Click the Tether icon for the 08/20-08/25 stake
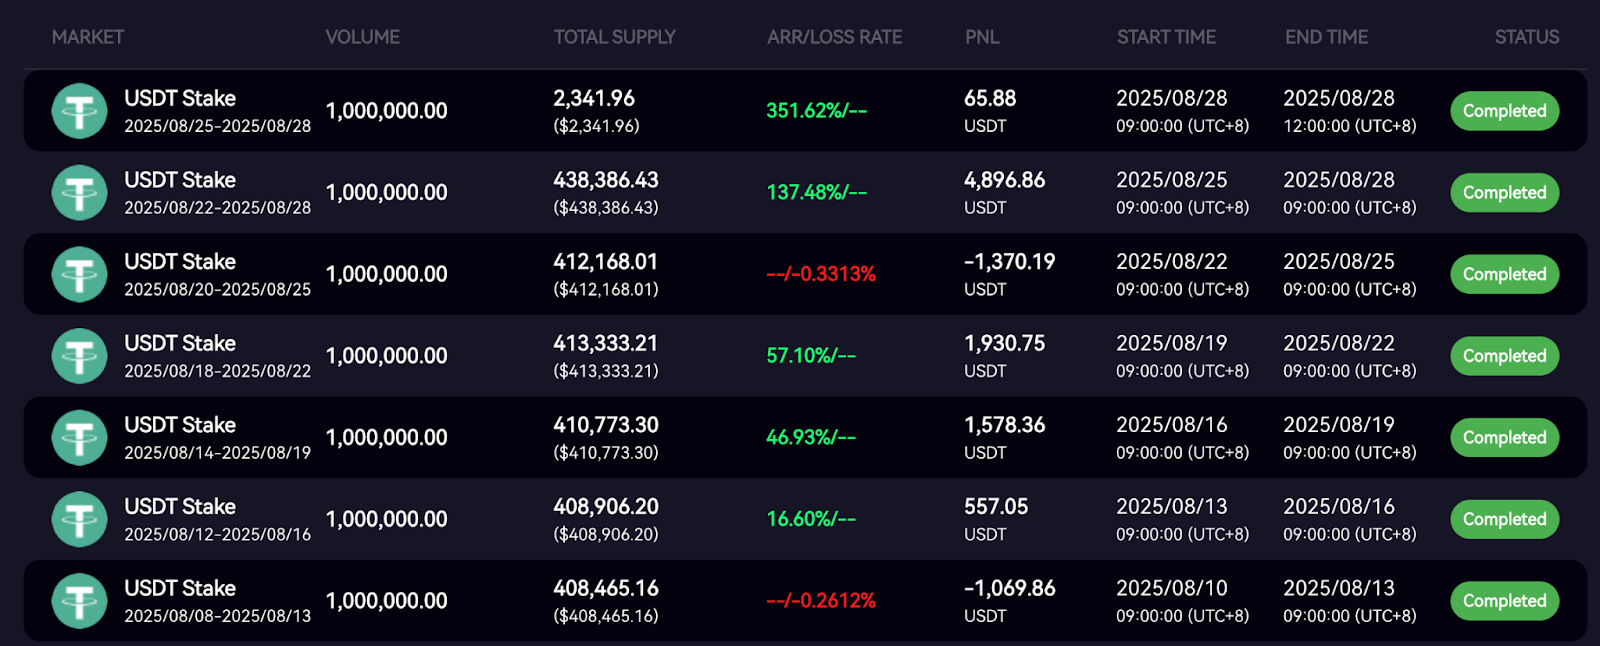The height and width of the screenshot is (646, 1600). (79, 275)
